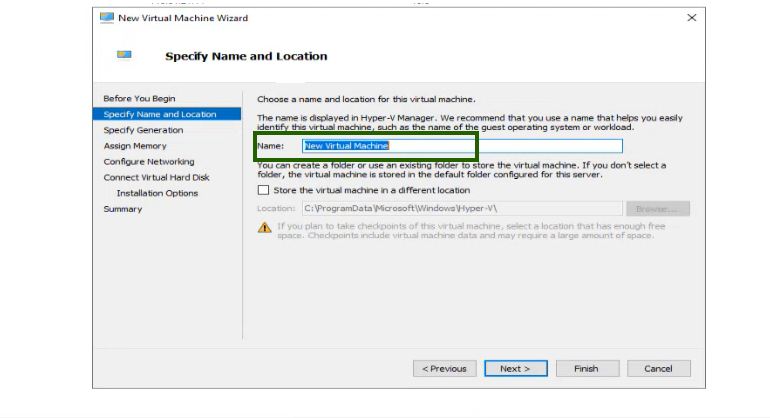Click the Previous button

point(444,369)
